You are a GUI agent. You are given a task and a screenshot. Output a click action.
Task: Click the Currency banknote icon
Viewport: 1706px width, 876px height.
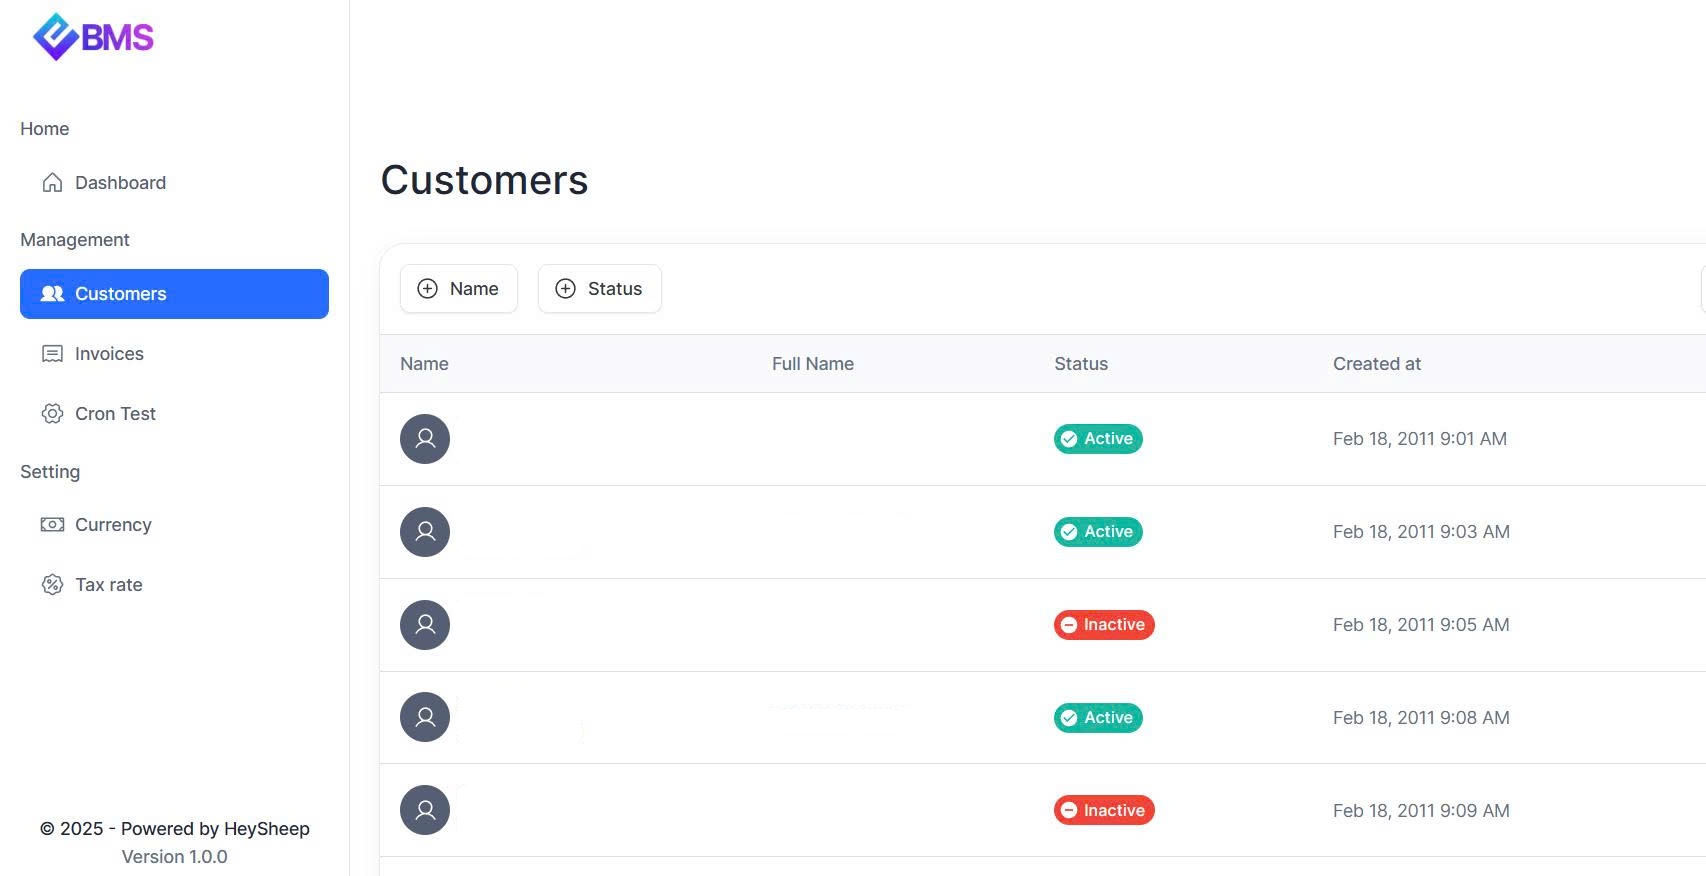pos(52,525)
